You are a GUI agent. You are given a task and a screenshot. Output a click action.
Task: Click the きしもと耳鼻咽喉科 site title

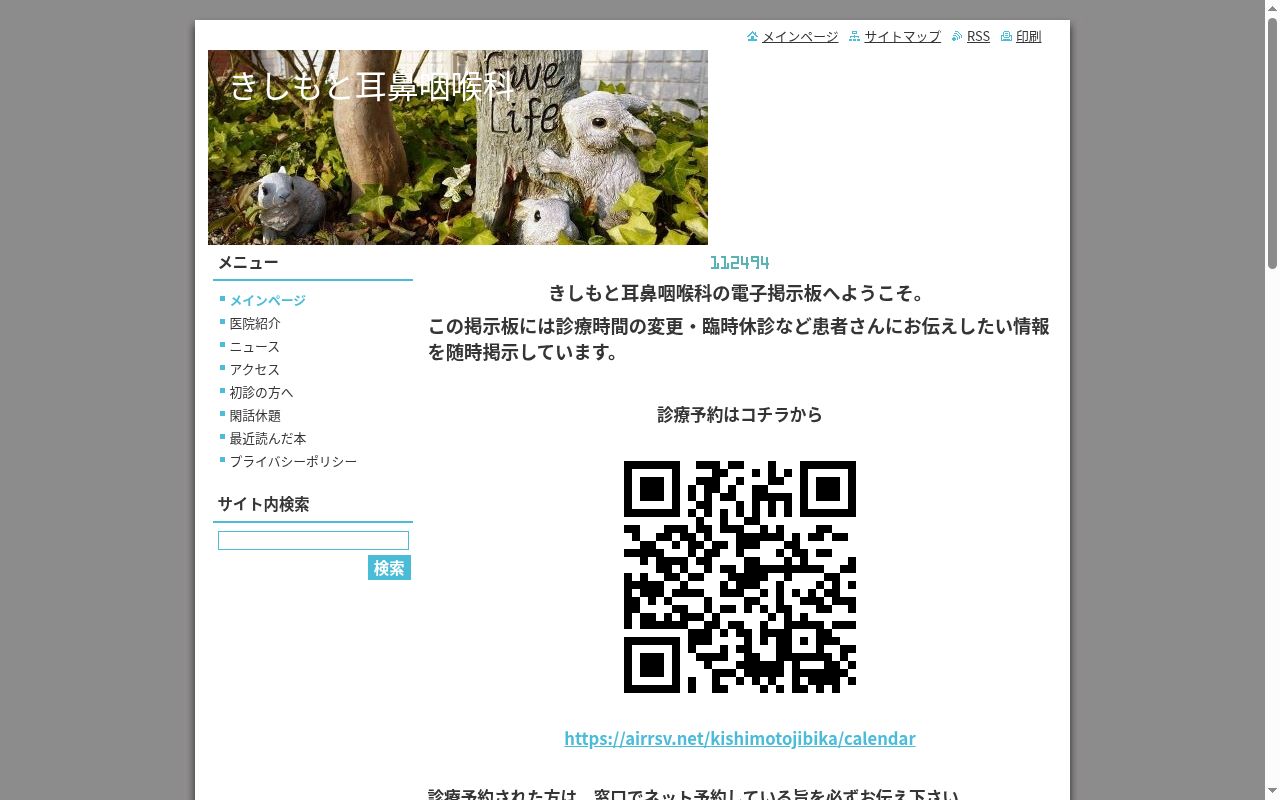(372, 86)
